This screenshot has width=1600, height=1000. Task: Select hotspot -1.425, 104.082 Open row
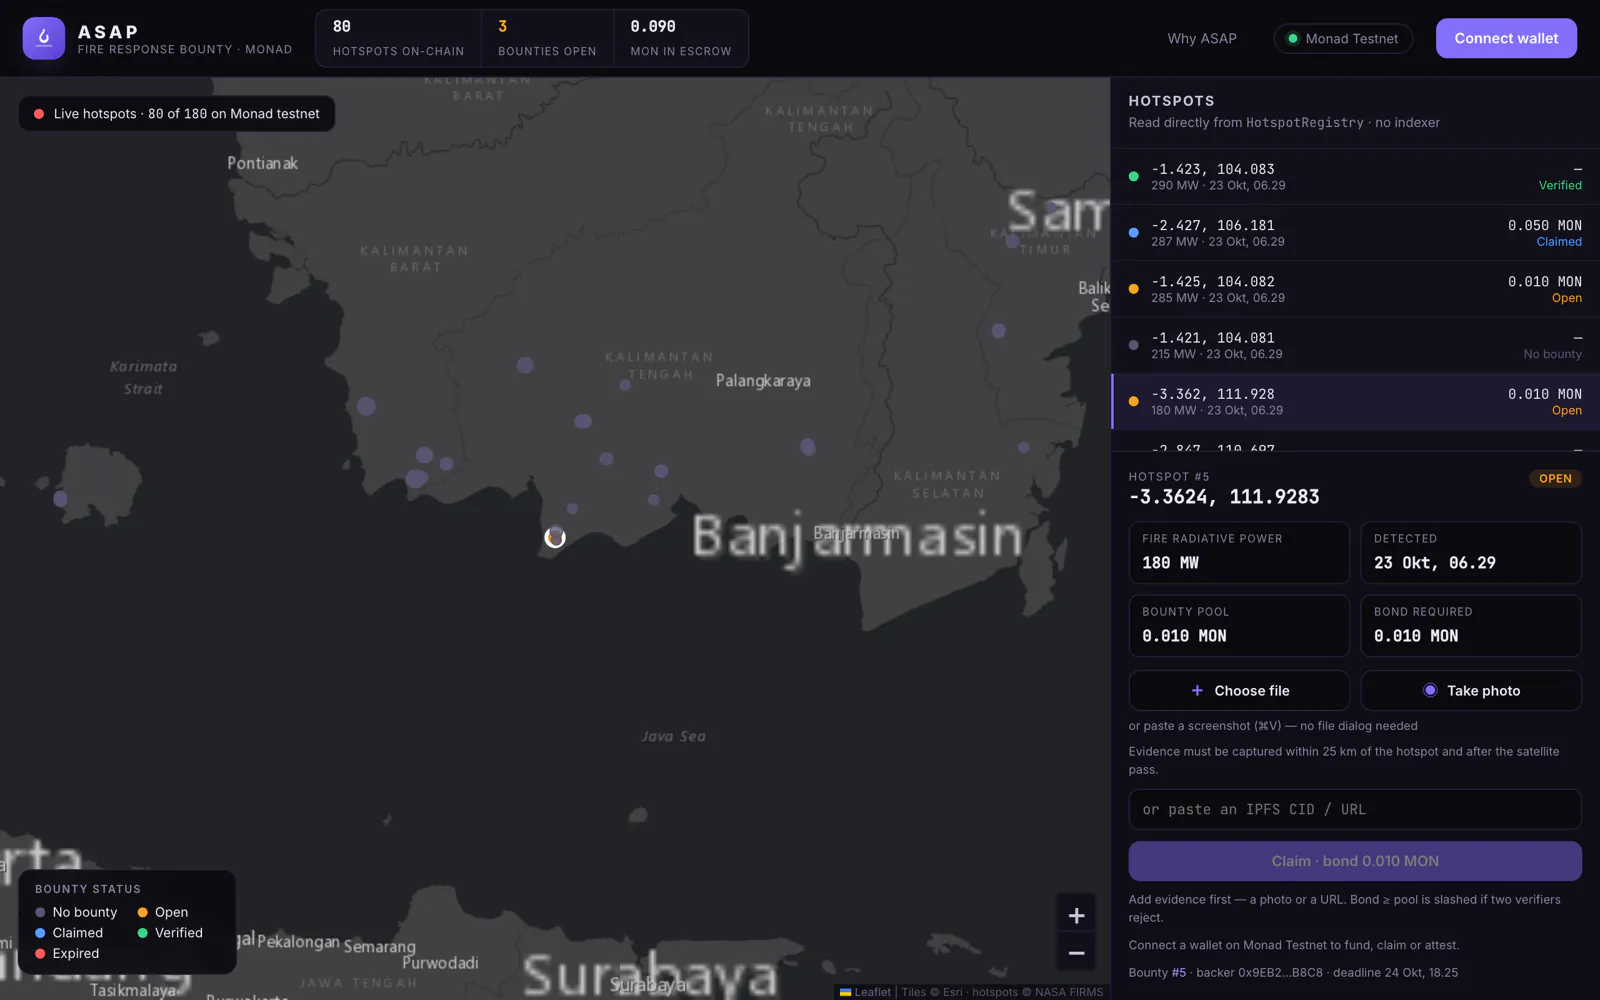(x=1355, y=289)
